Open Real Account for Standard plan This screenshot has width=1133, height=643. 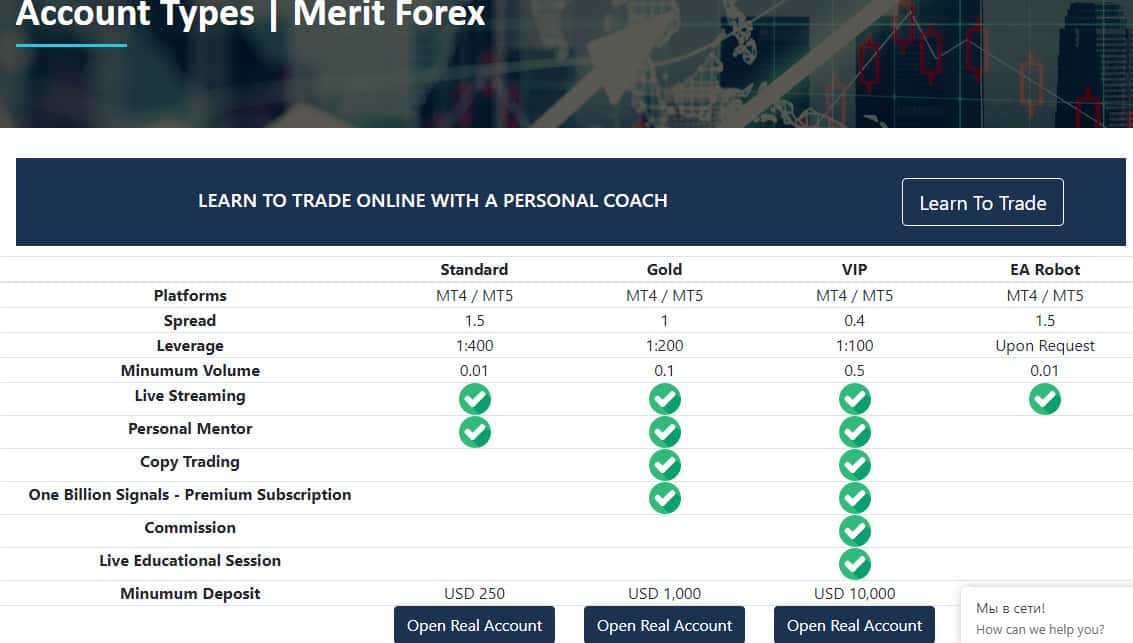[474, 625]
